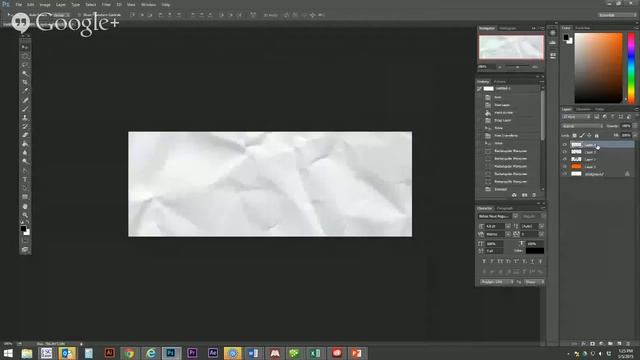Select the Zoom tool in the toolbox
The width and height of the screenshot is (640, 360).
point(25,215)
